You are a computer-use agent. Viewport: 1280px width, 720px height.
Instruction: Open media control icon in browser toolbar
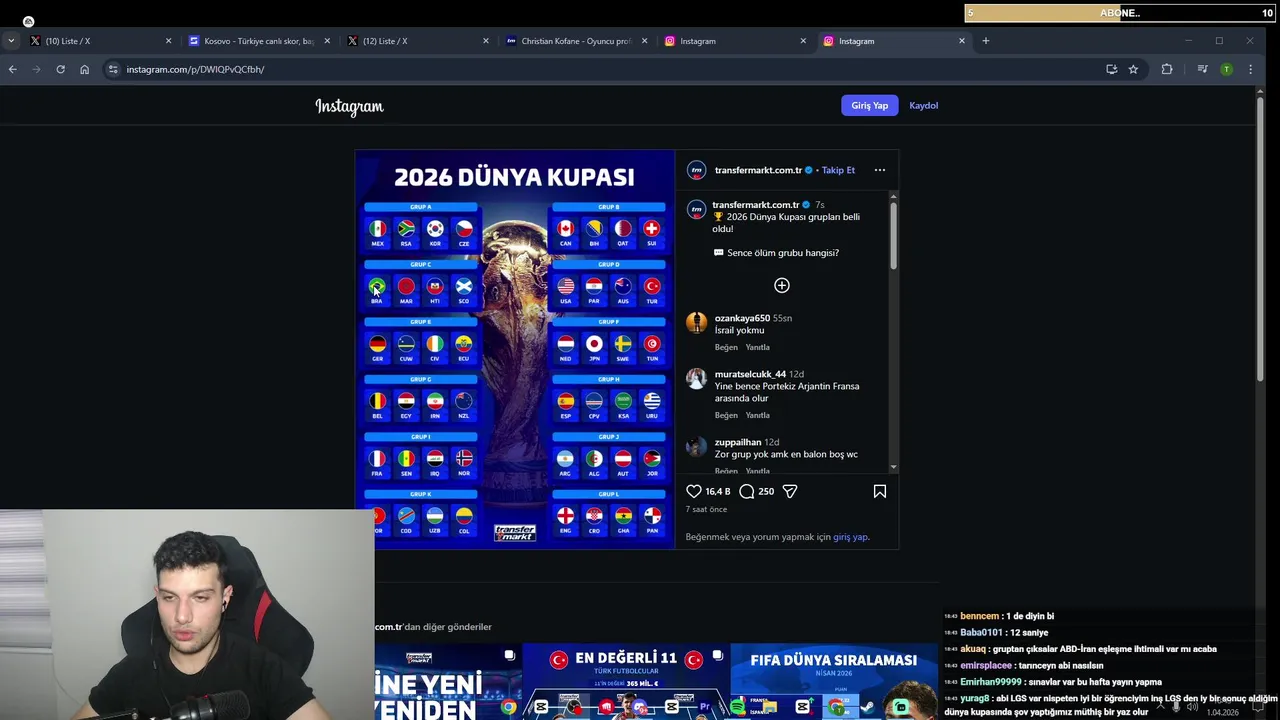[x=1202, y=69]
